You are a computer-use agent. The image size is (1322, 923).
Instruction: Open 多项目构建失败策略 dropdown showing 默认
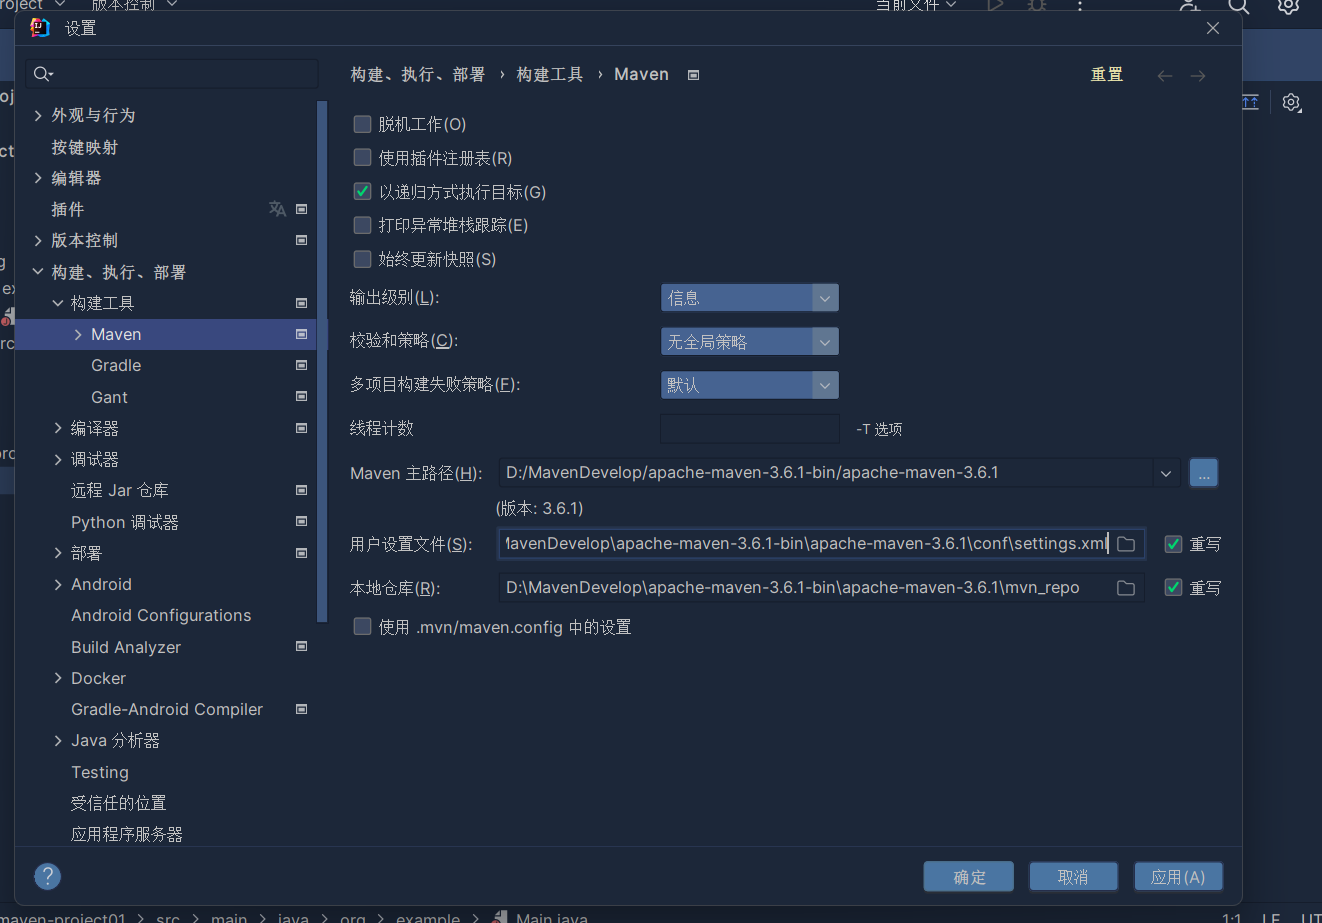click(x=749, y=385)
